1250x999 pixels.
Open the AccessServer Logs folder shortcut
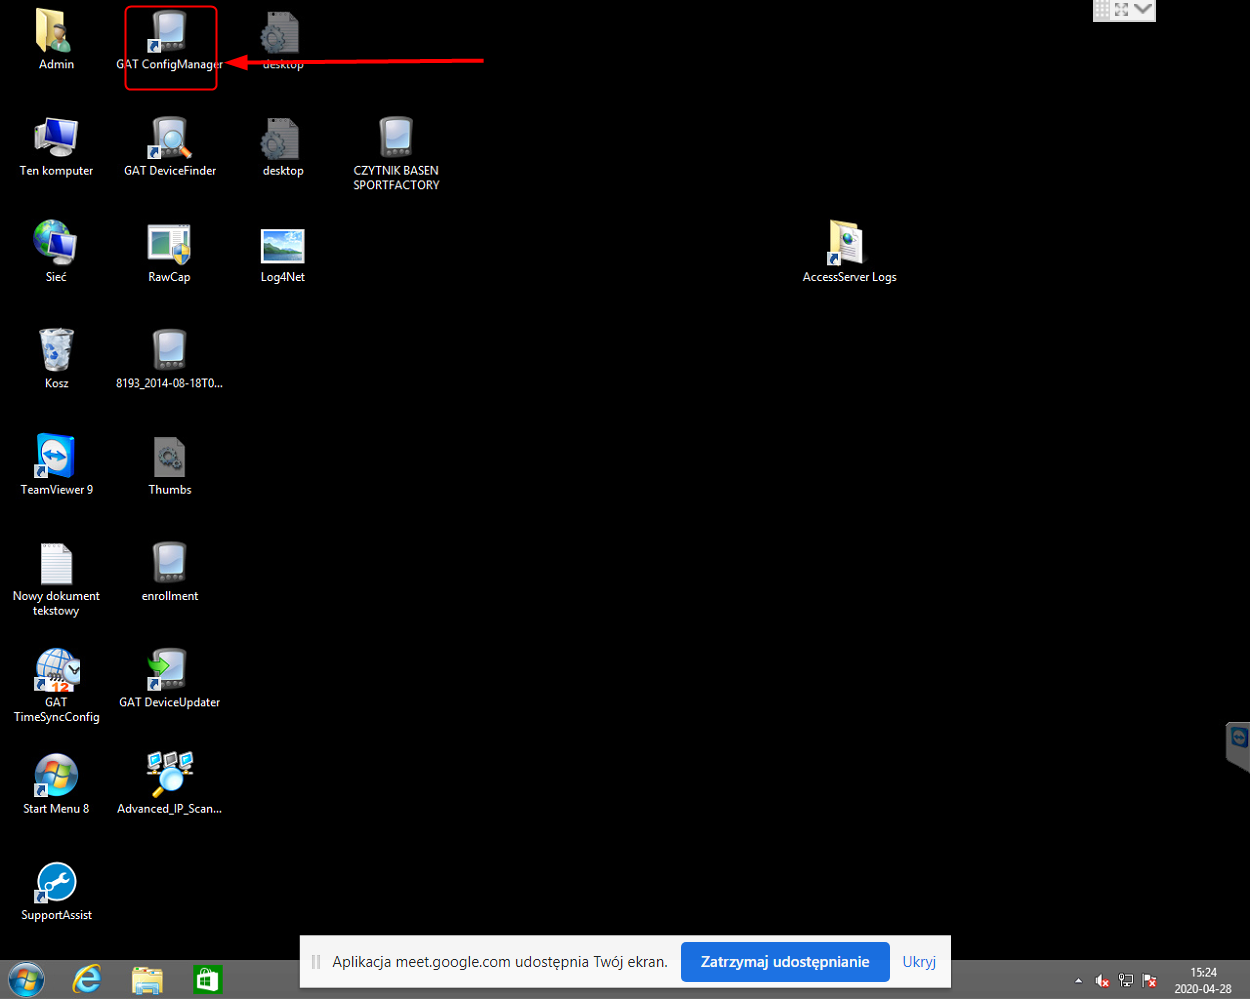[x=848, y=245]
